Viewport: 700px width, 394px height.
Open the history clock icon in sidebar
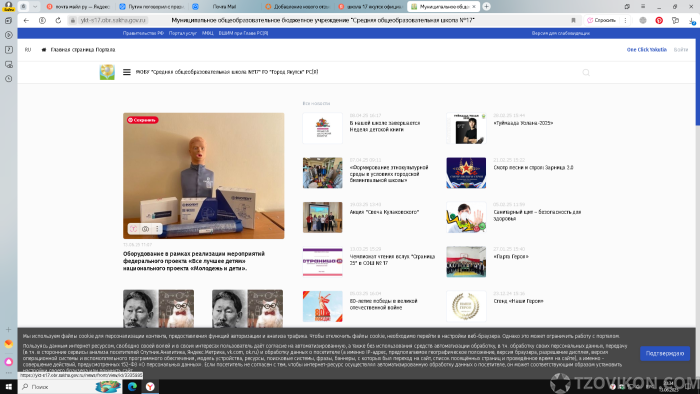coord(8,79)
